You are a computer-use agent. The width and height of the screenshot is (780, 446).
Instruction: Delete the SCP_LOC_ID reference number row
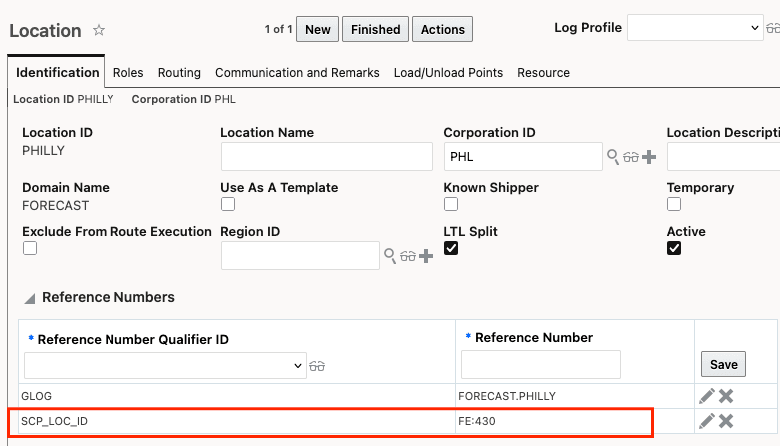point(726,421)
